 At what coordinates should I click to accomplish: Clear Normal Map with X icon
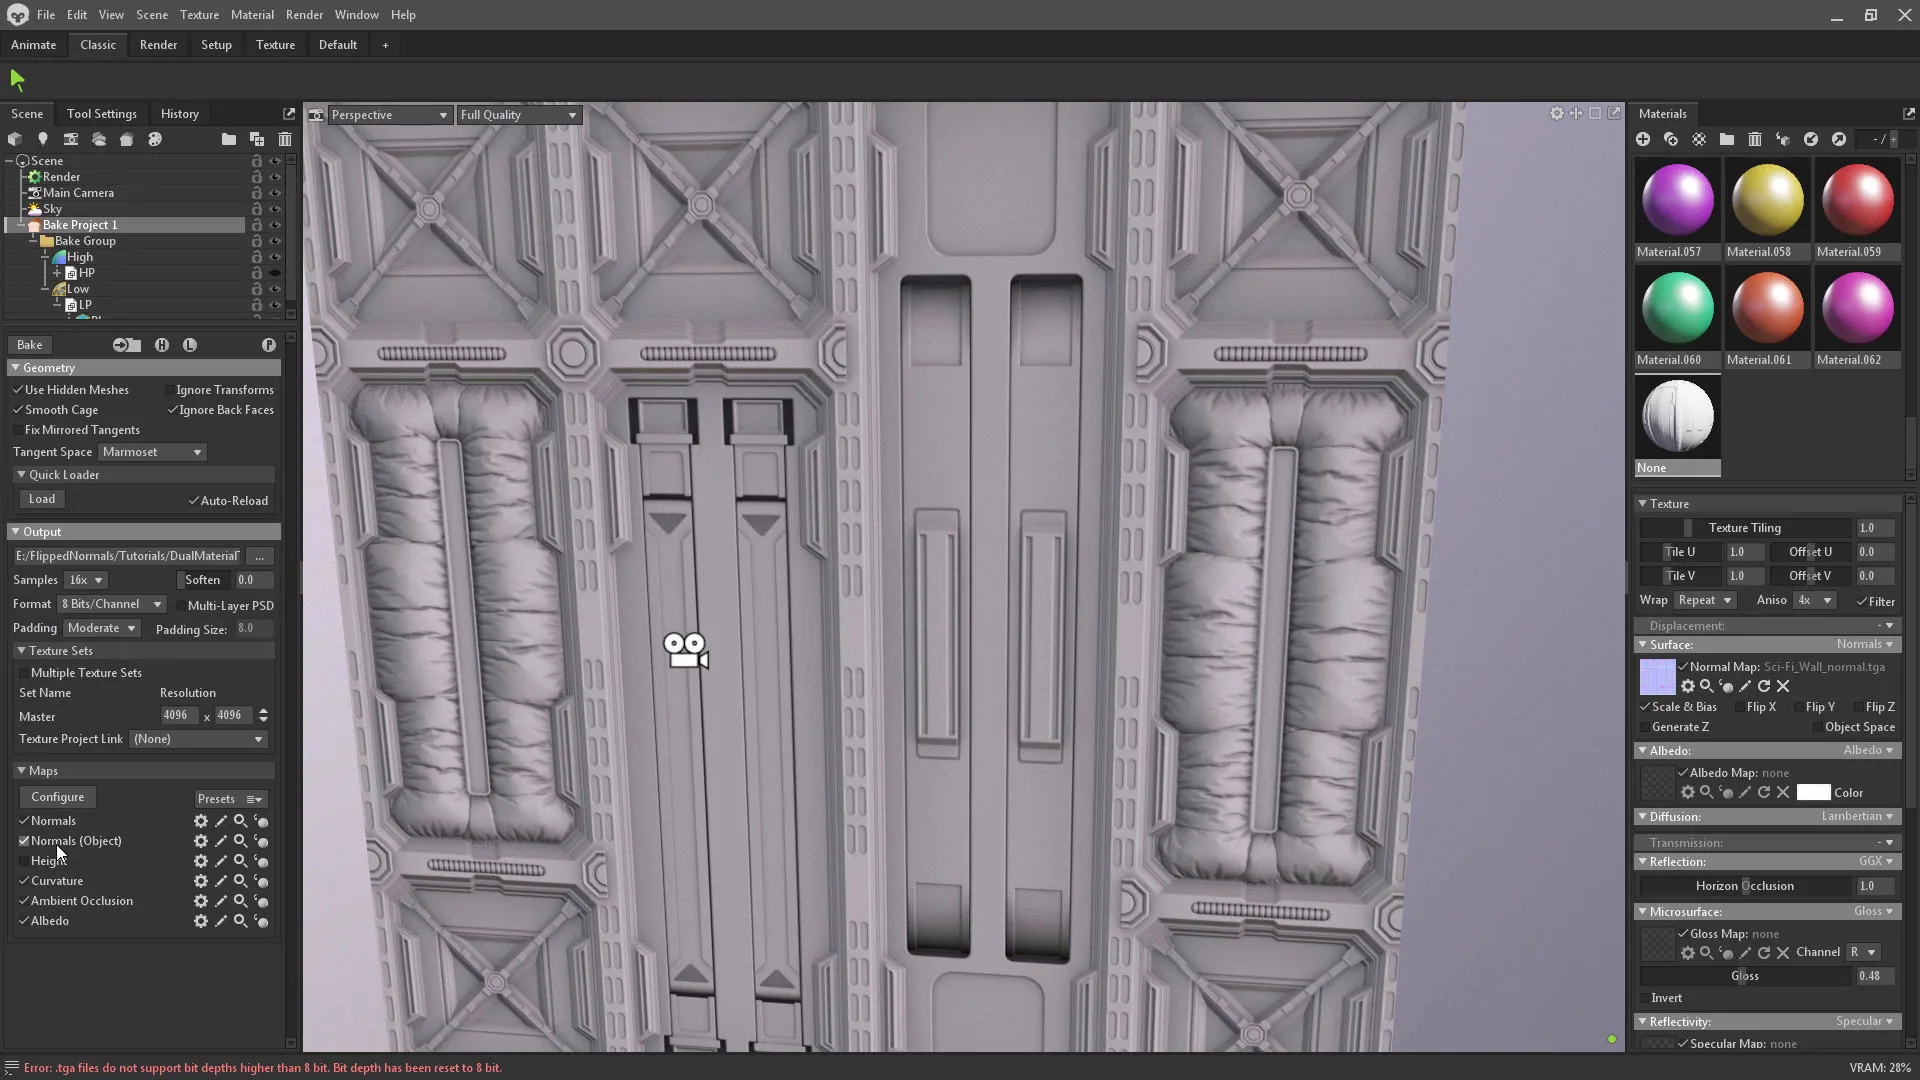click(x=1783, y=687)
